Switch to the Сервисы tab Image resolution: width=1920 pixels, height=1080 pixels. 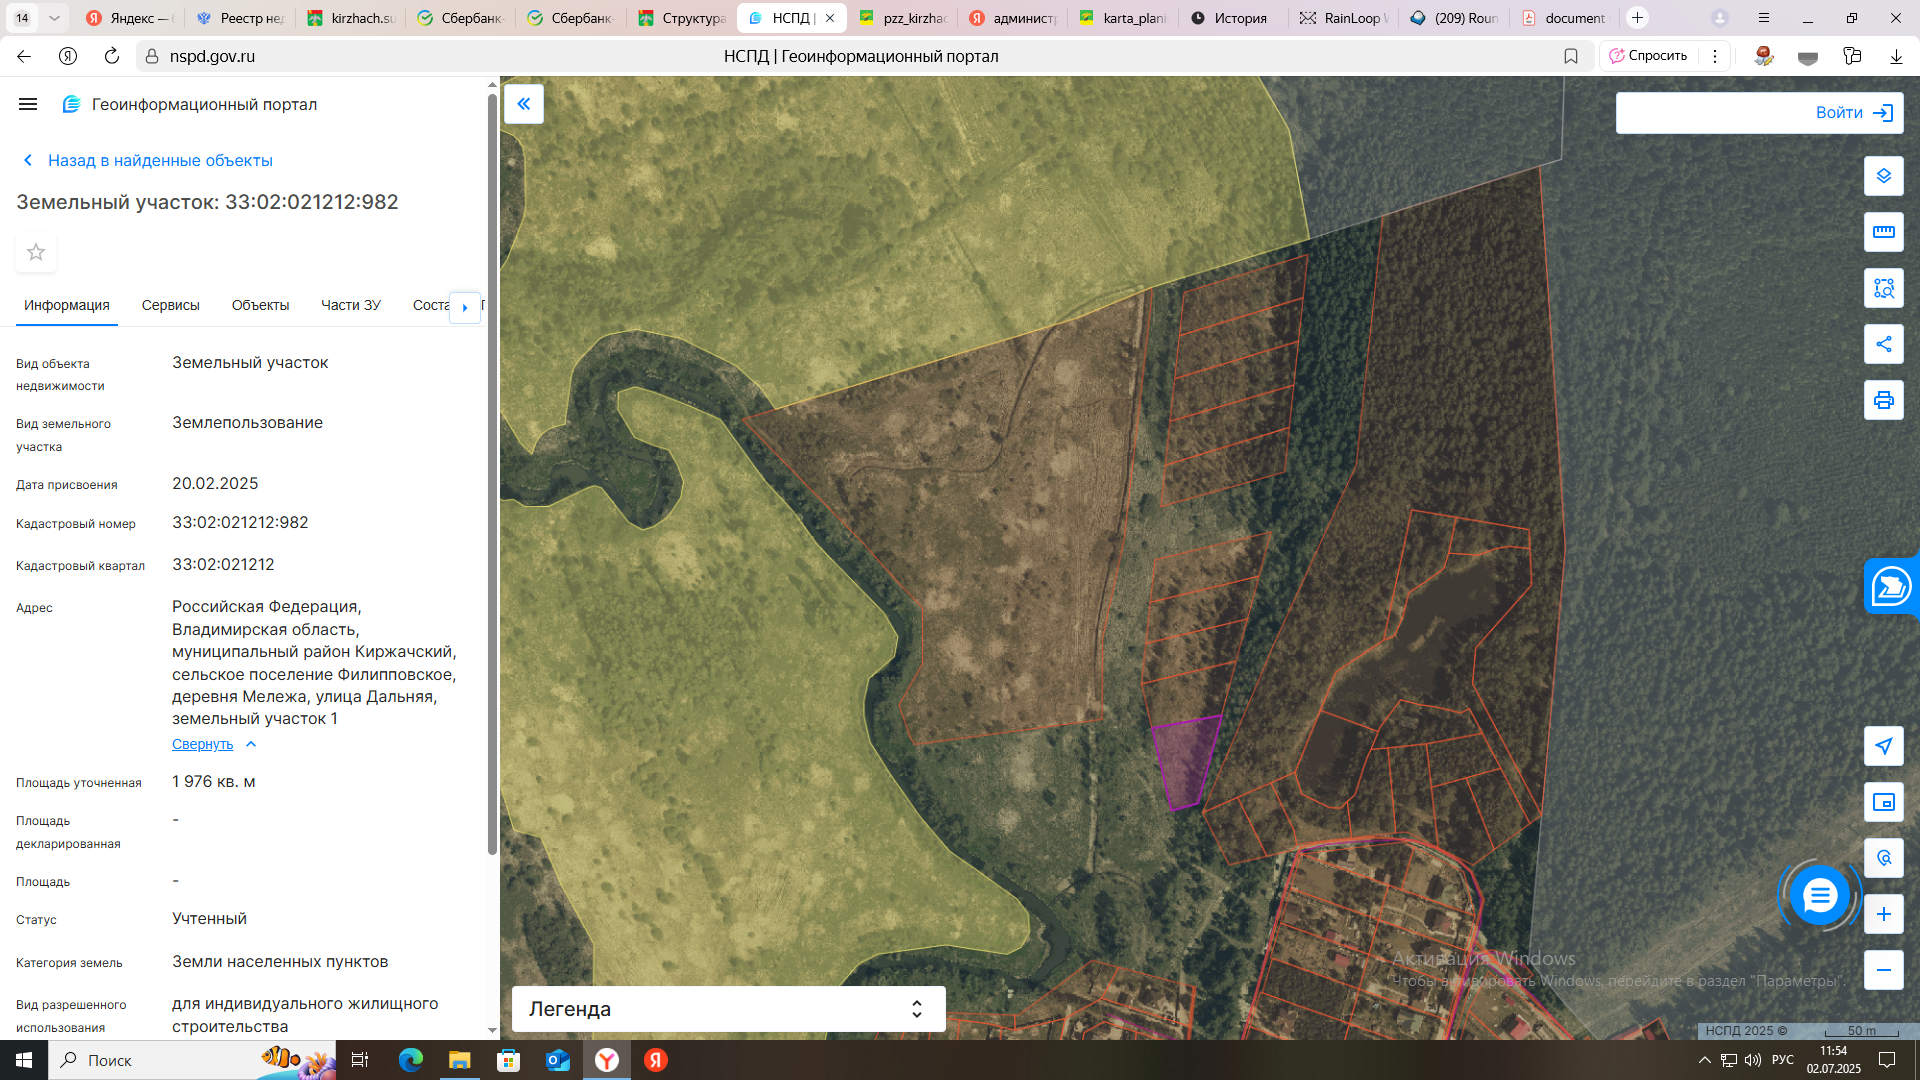coord(170,305)
